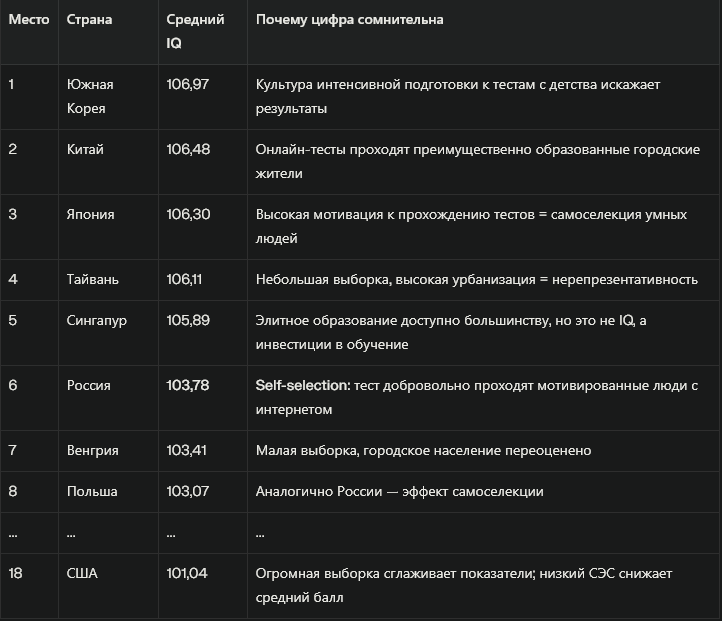Screen dimensions: 722x621
Task: Click the 'Страна' column header
Action: [x=89, y=20]
